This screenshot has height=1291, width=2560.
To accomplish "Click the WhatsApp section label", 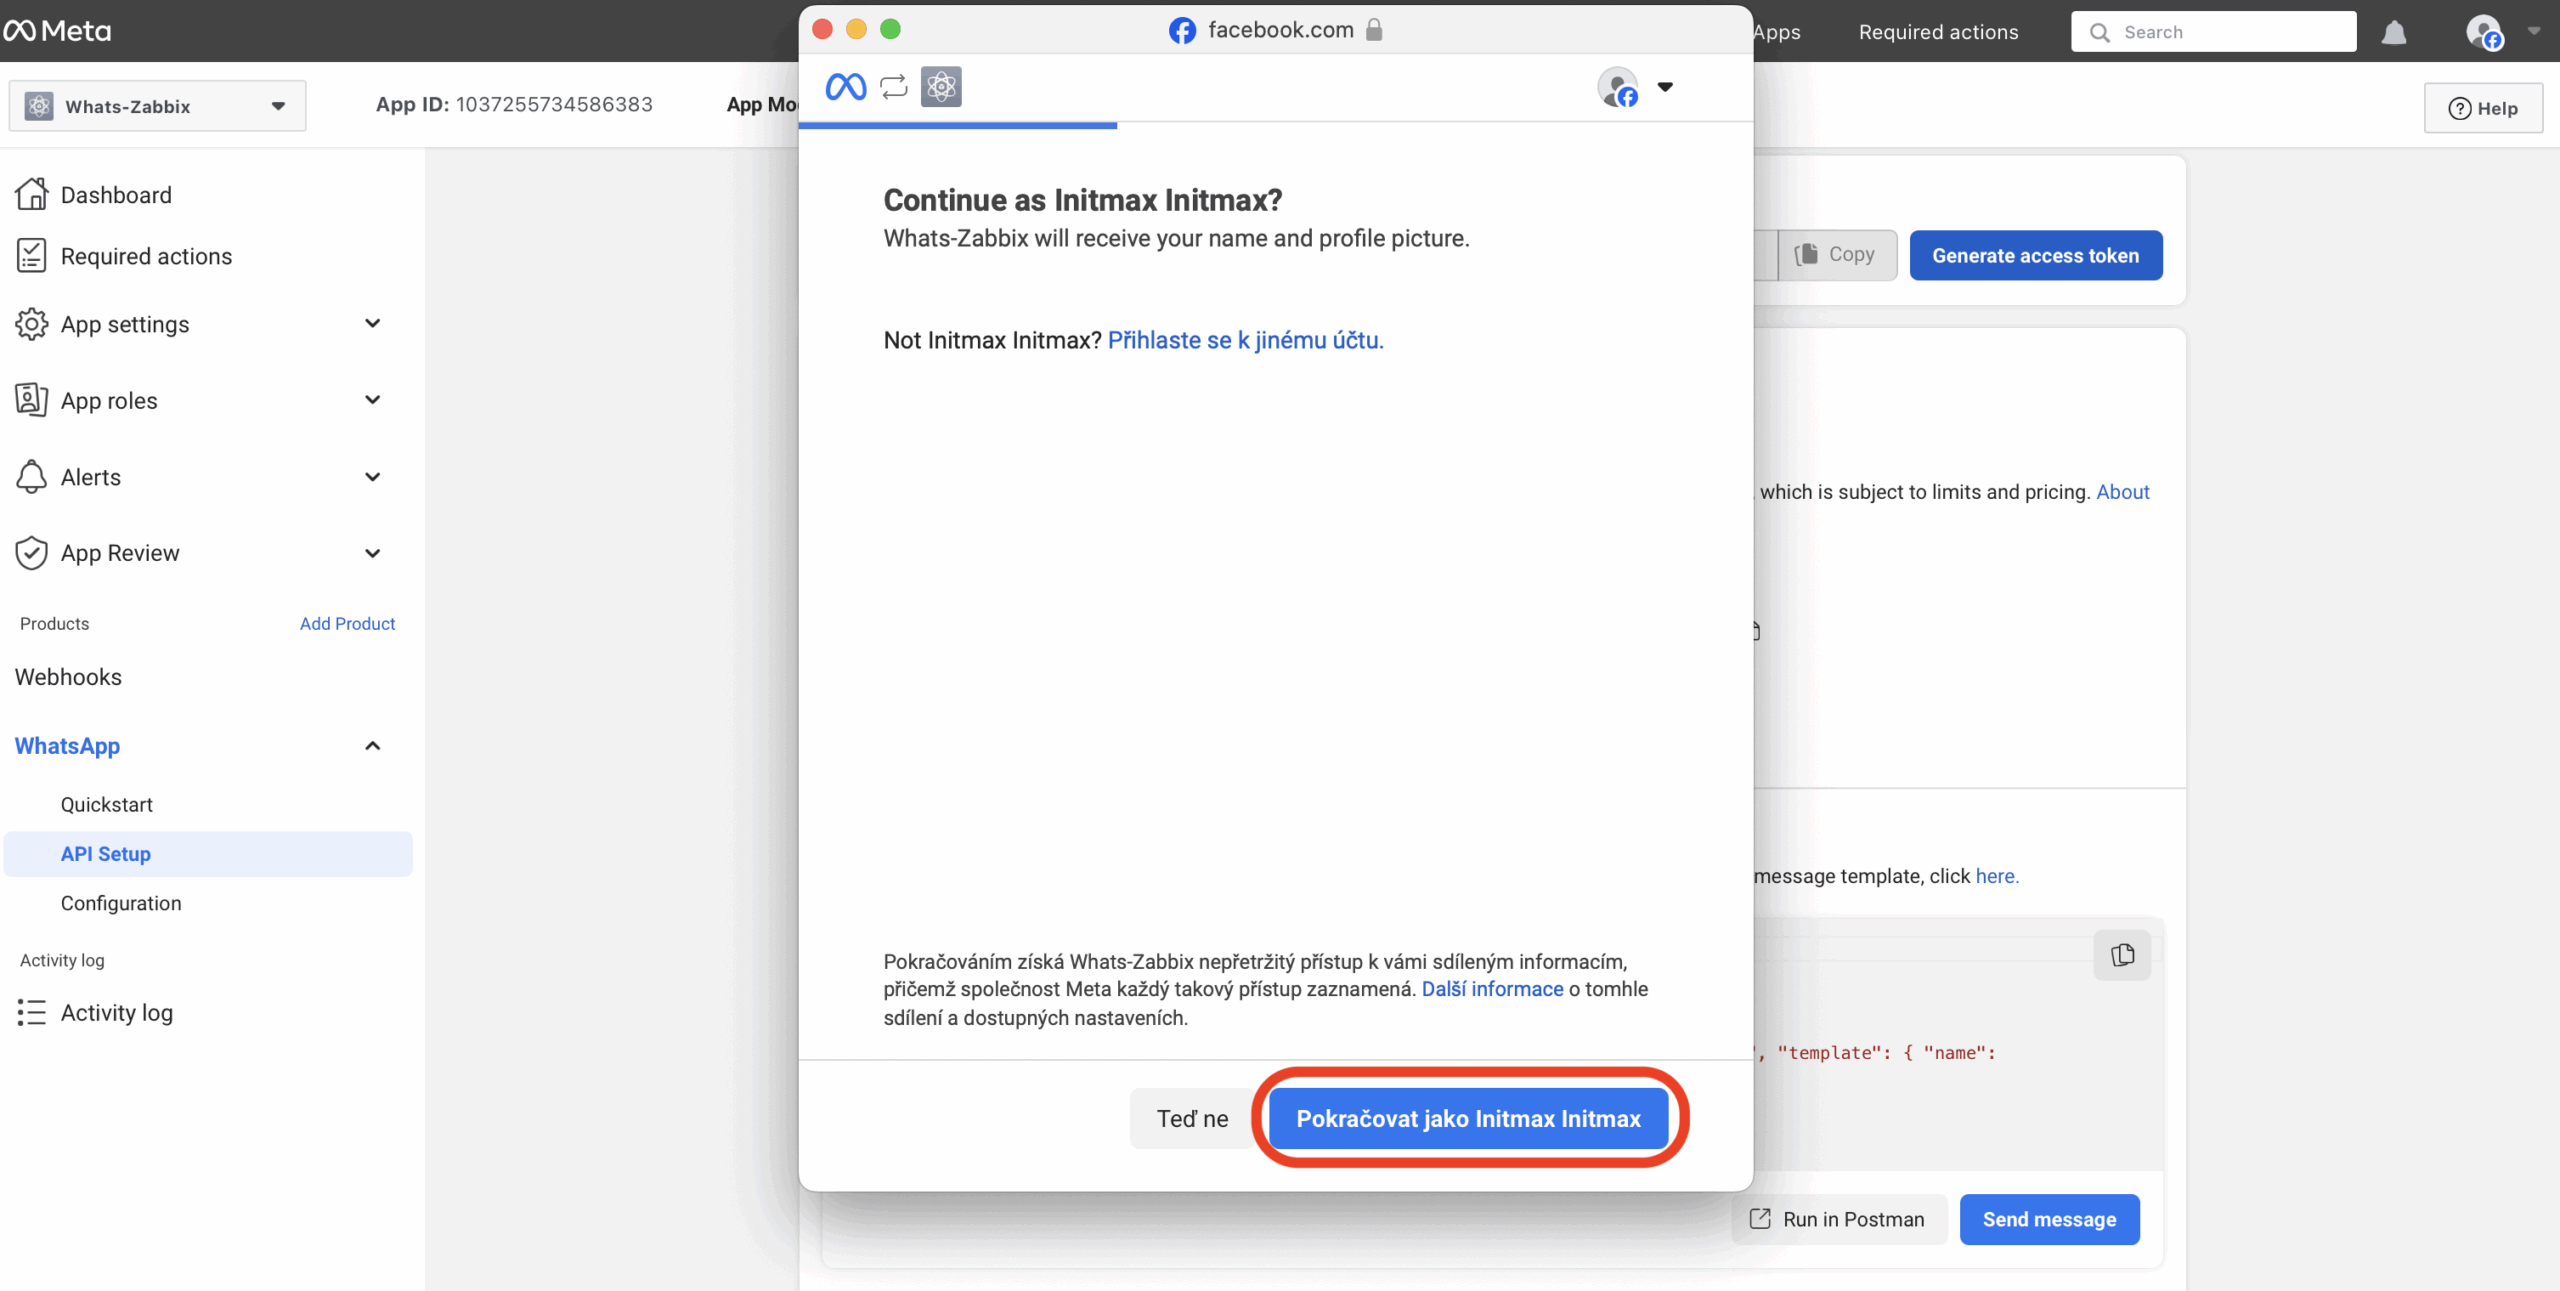I will (67, 746).
